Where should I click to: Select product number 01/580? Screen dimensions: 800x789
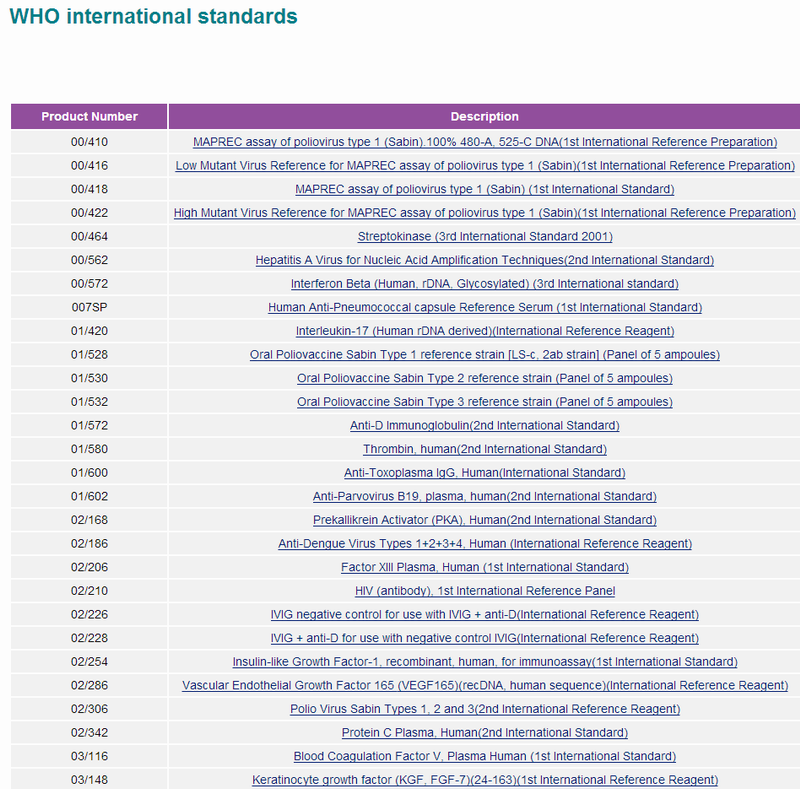coord(89,449)
